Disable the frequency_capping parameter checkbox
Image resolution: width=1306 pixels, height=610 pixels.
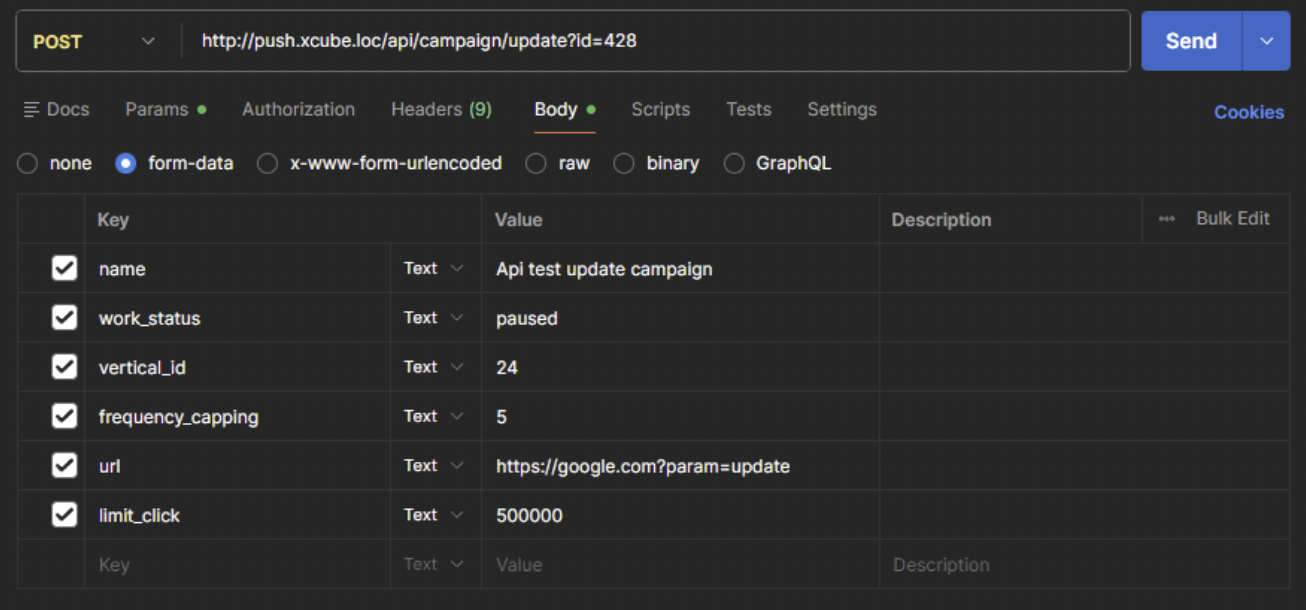coord(64,416)
